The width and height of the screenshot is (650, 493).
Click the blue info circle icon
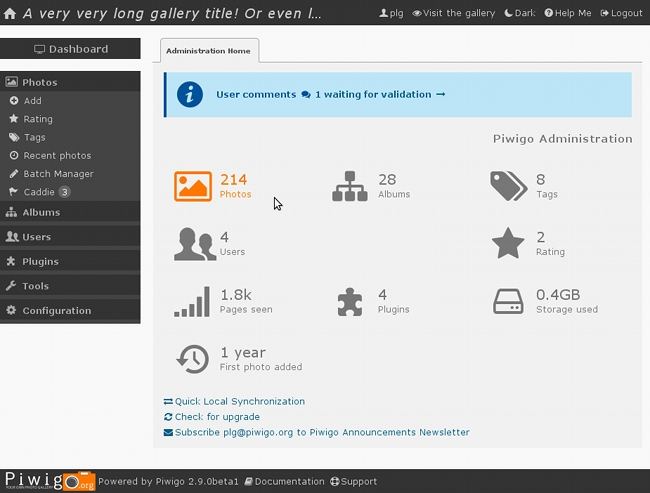point(190,95)
